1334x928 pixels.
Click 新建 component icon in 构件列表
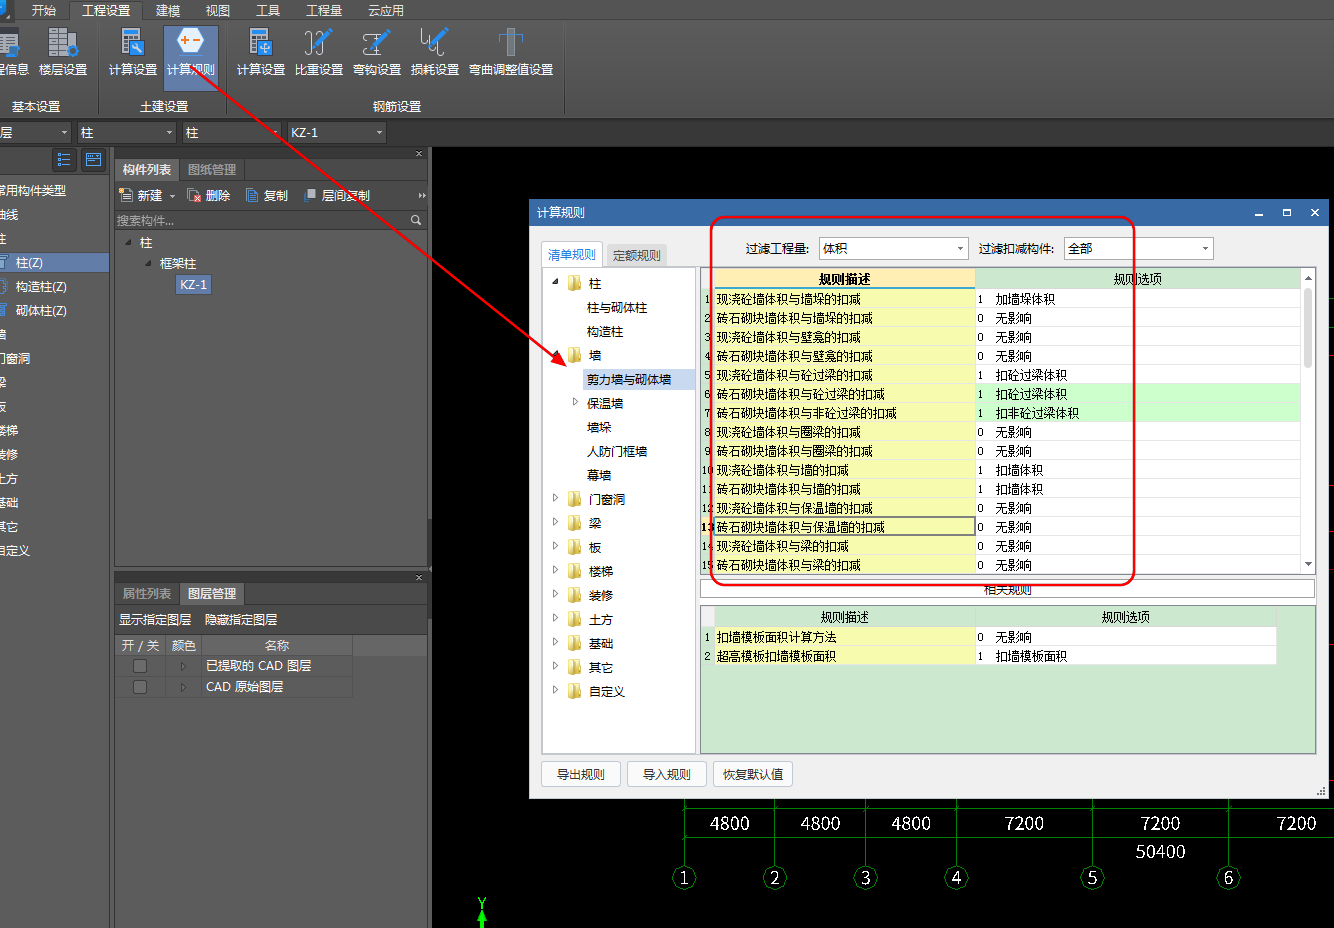(126, 195)
